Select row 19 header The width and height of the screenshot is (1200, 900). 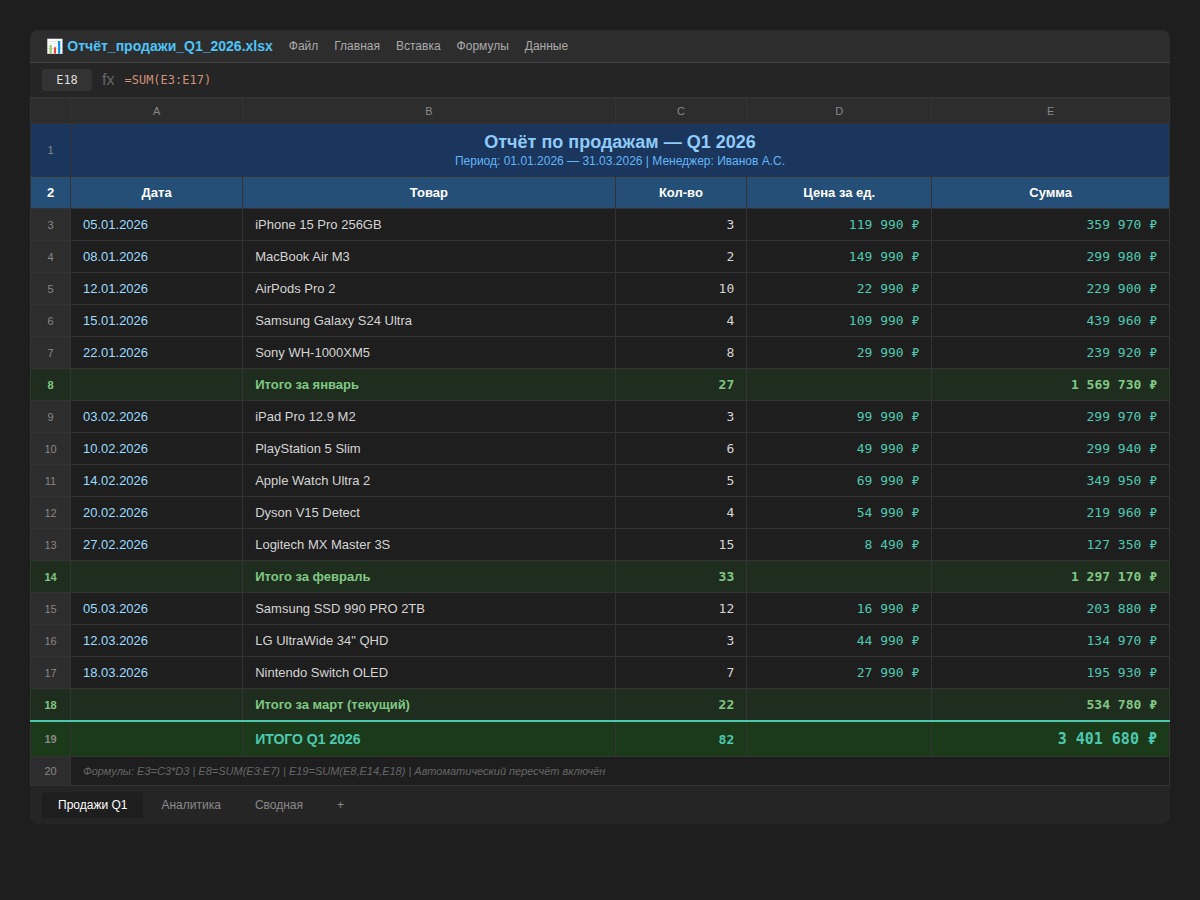50,739
